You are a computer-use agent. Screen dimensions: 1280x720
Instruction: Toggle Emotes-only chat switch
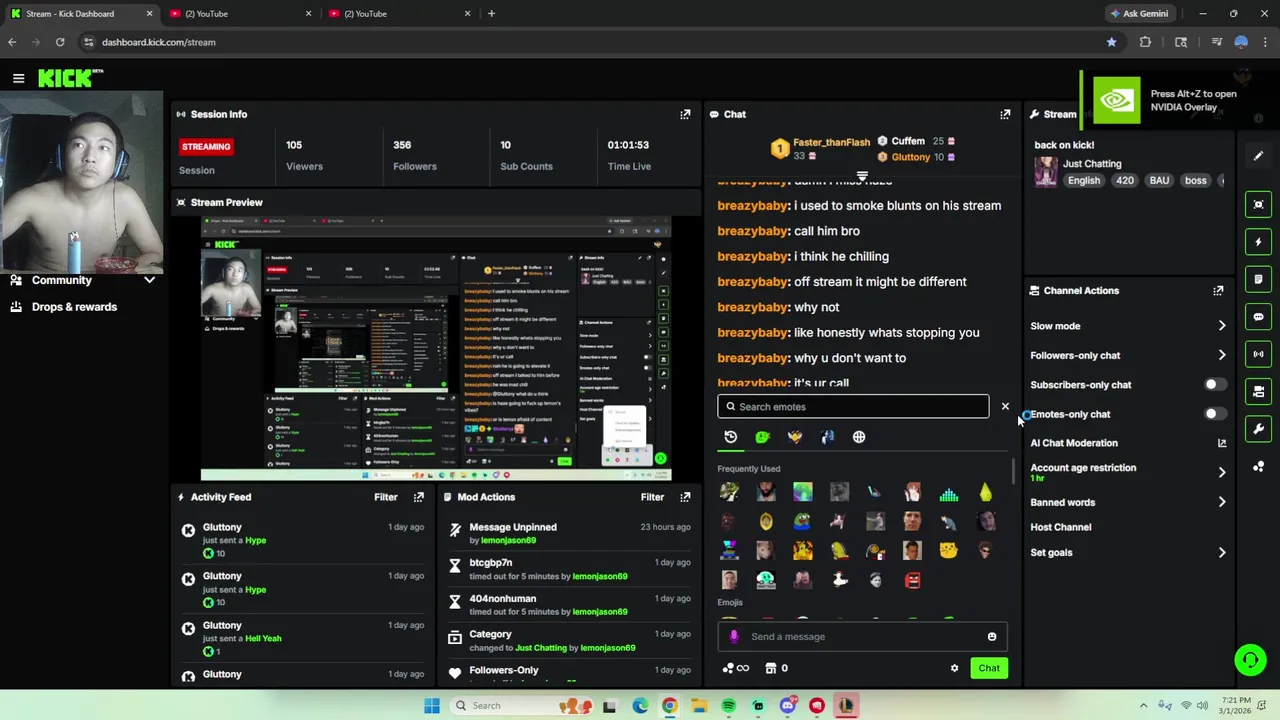[1214, 414]
